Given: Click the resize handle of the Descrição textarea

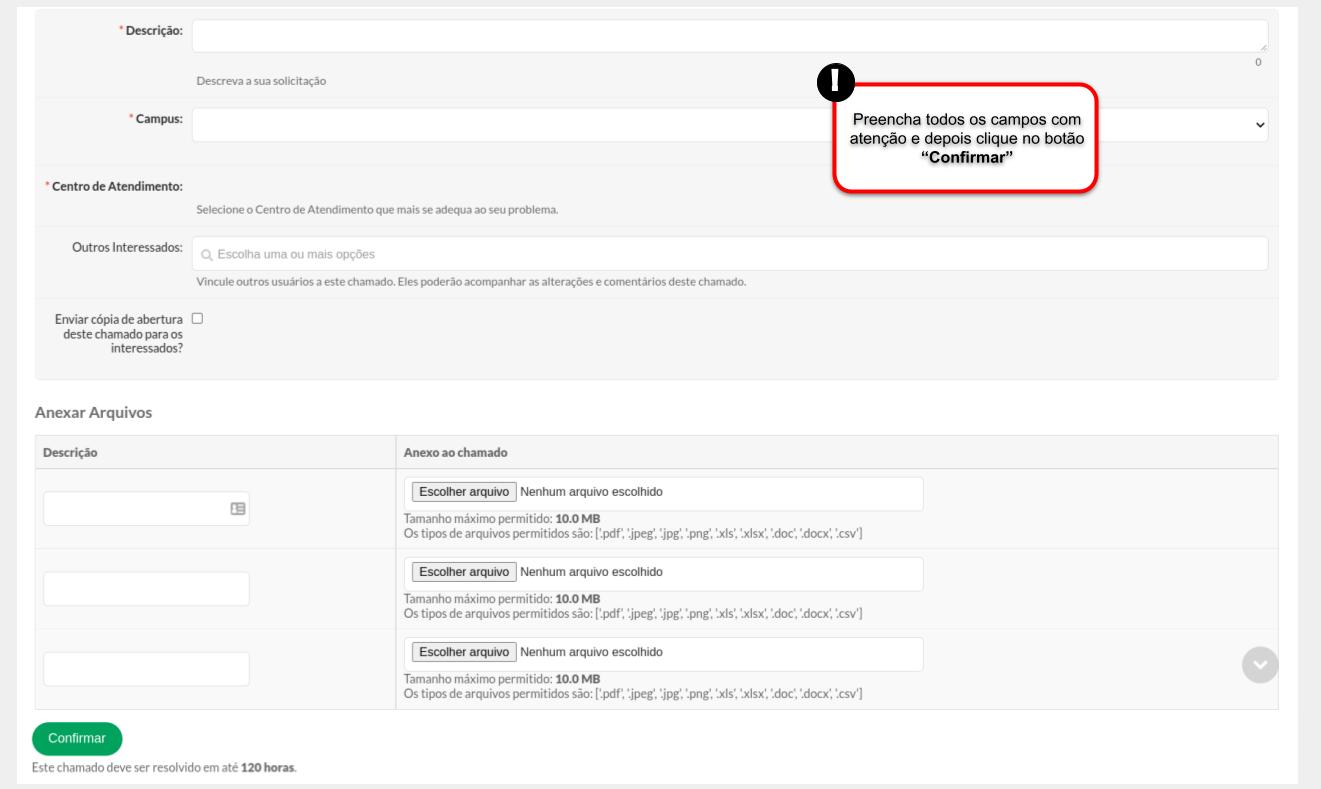Looking at the screenshot, I should [1263, 47].
